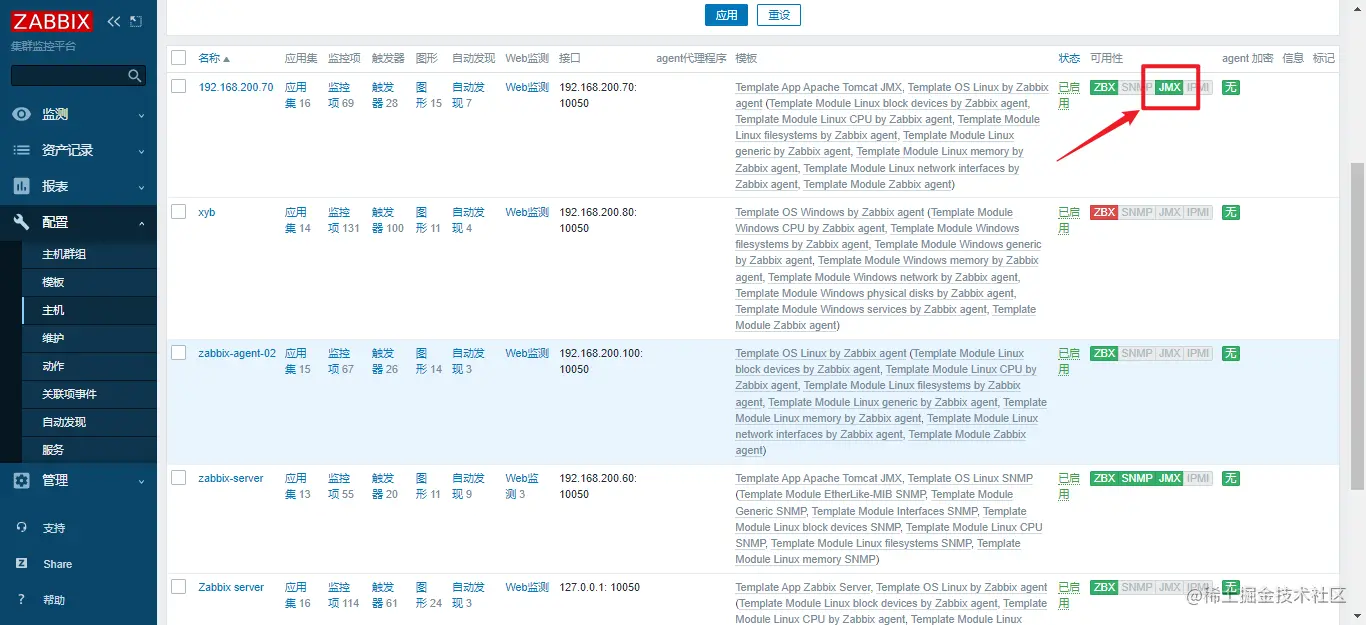Open 触发器 100 for xyb

coord(388,220)
